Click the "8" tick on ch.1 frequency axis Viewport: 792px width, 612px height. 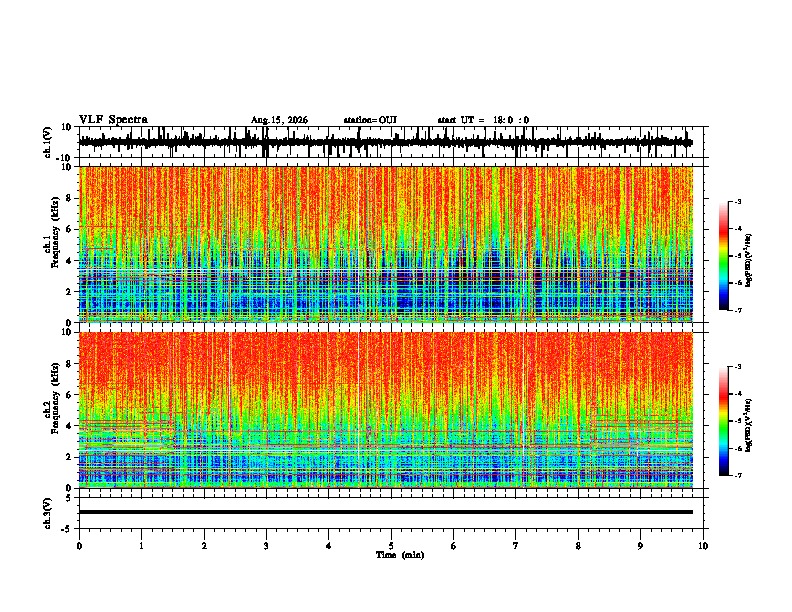[70, 198]
